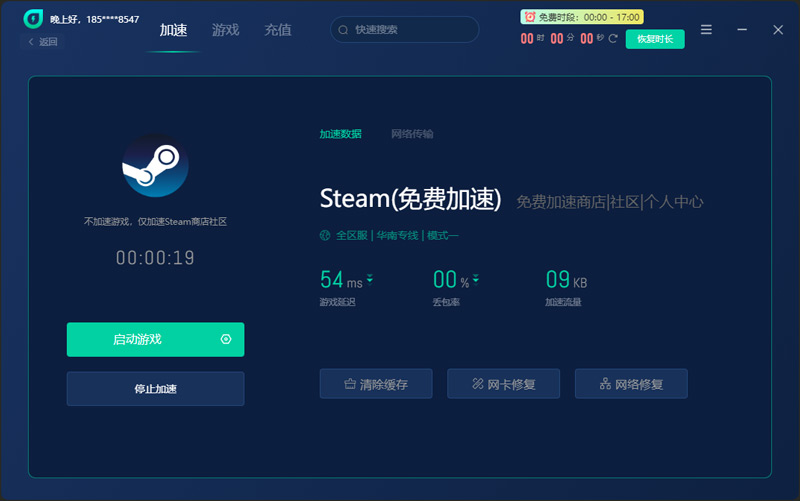
Task: Click the refresh icon beside timer
Action: 613,38
